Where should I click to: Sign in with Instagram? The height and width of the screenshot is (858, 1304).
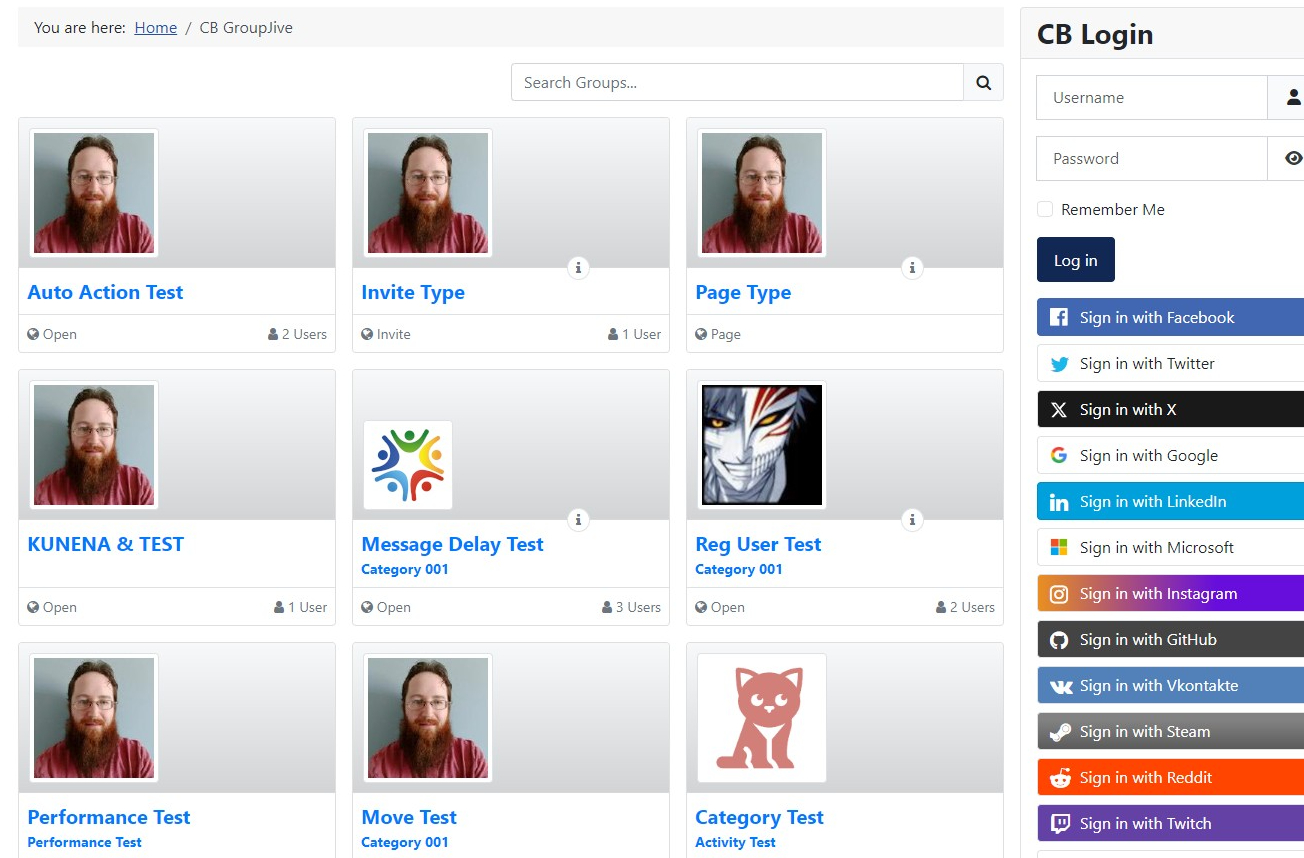click(x=1170, y=593)
